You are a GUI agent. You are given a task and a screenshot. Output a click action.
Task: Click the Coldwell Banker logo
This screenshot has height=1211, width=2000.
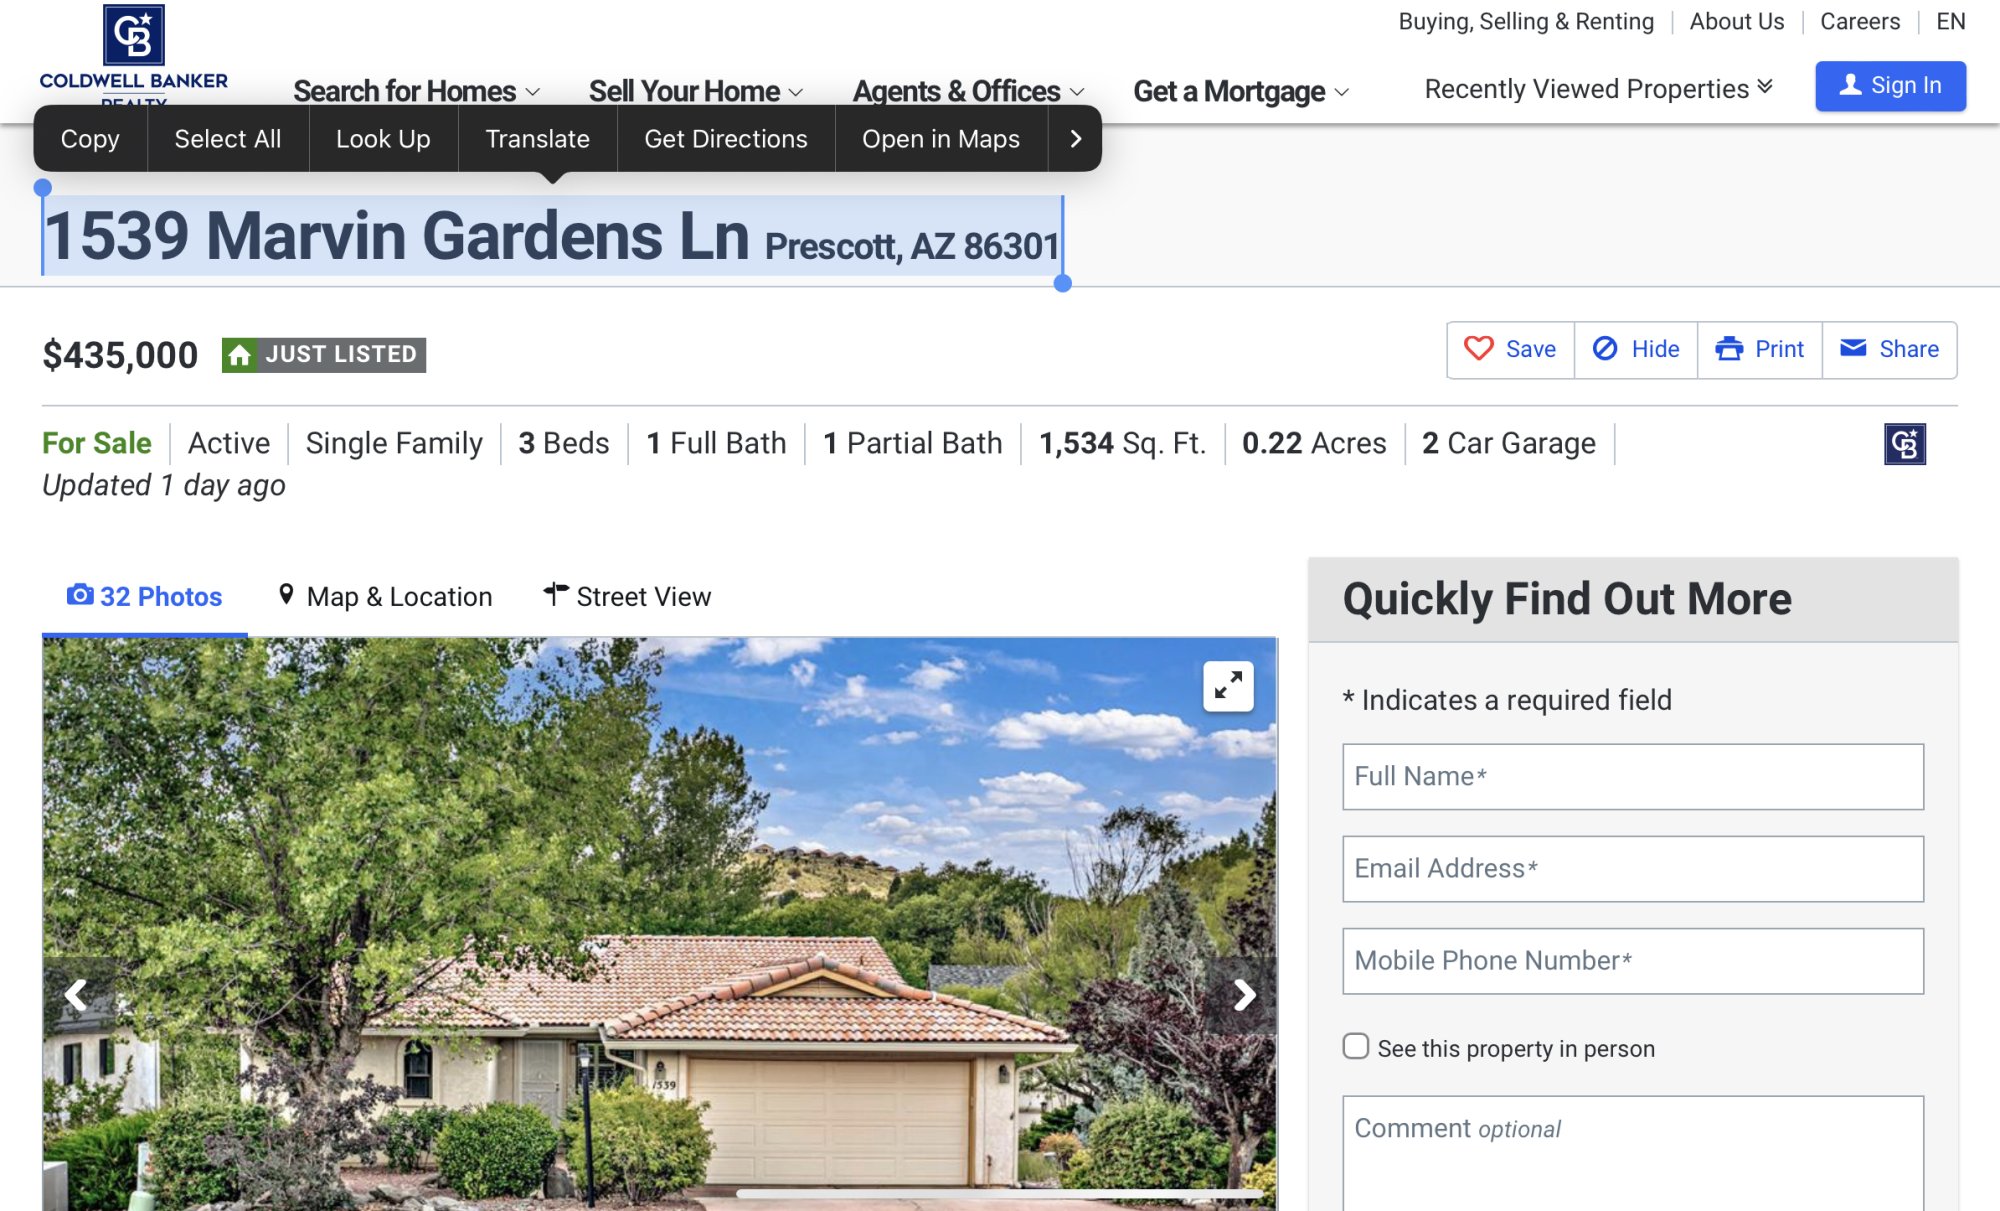[134, 55]
